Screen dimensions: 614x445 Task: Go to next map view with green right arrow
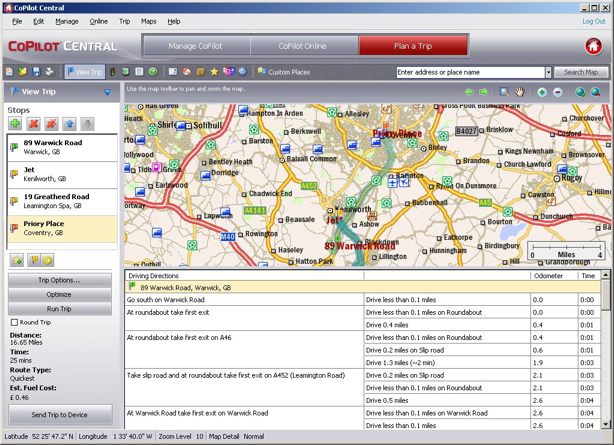(x=484, y=92)
